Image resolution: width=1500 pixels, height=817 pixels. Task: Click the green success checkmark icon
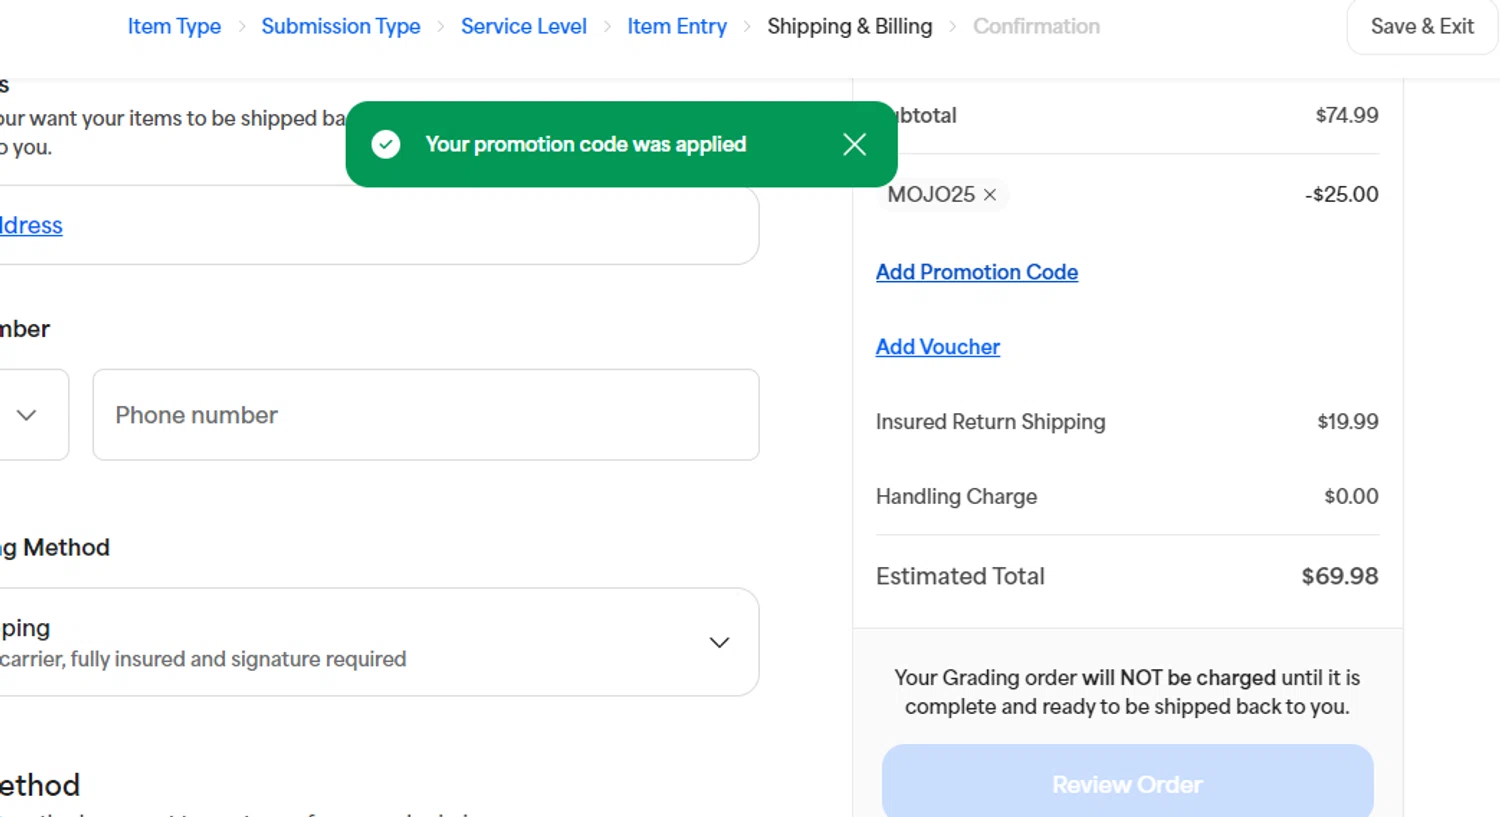[386, 144]
